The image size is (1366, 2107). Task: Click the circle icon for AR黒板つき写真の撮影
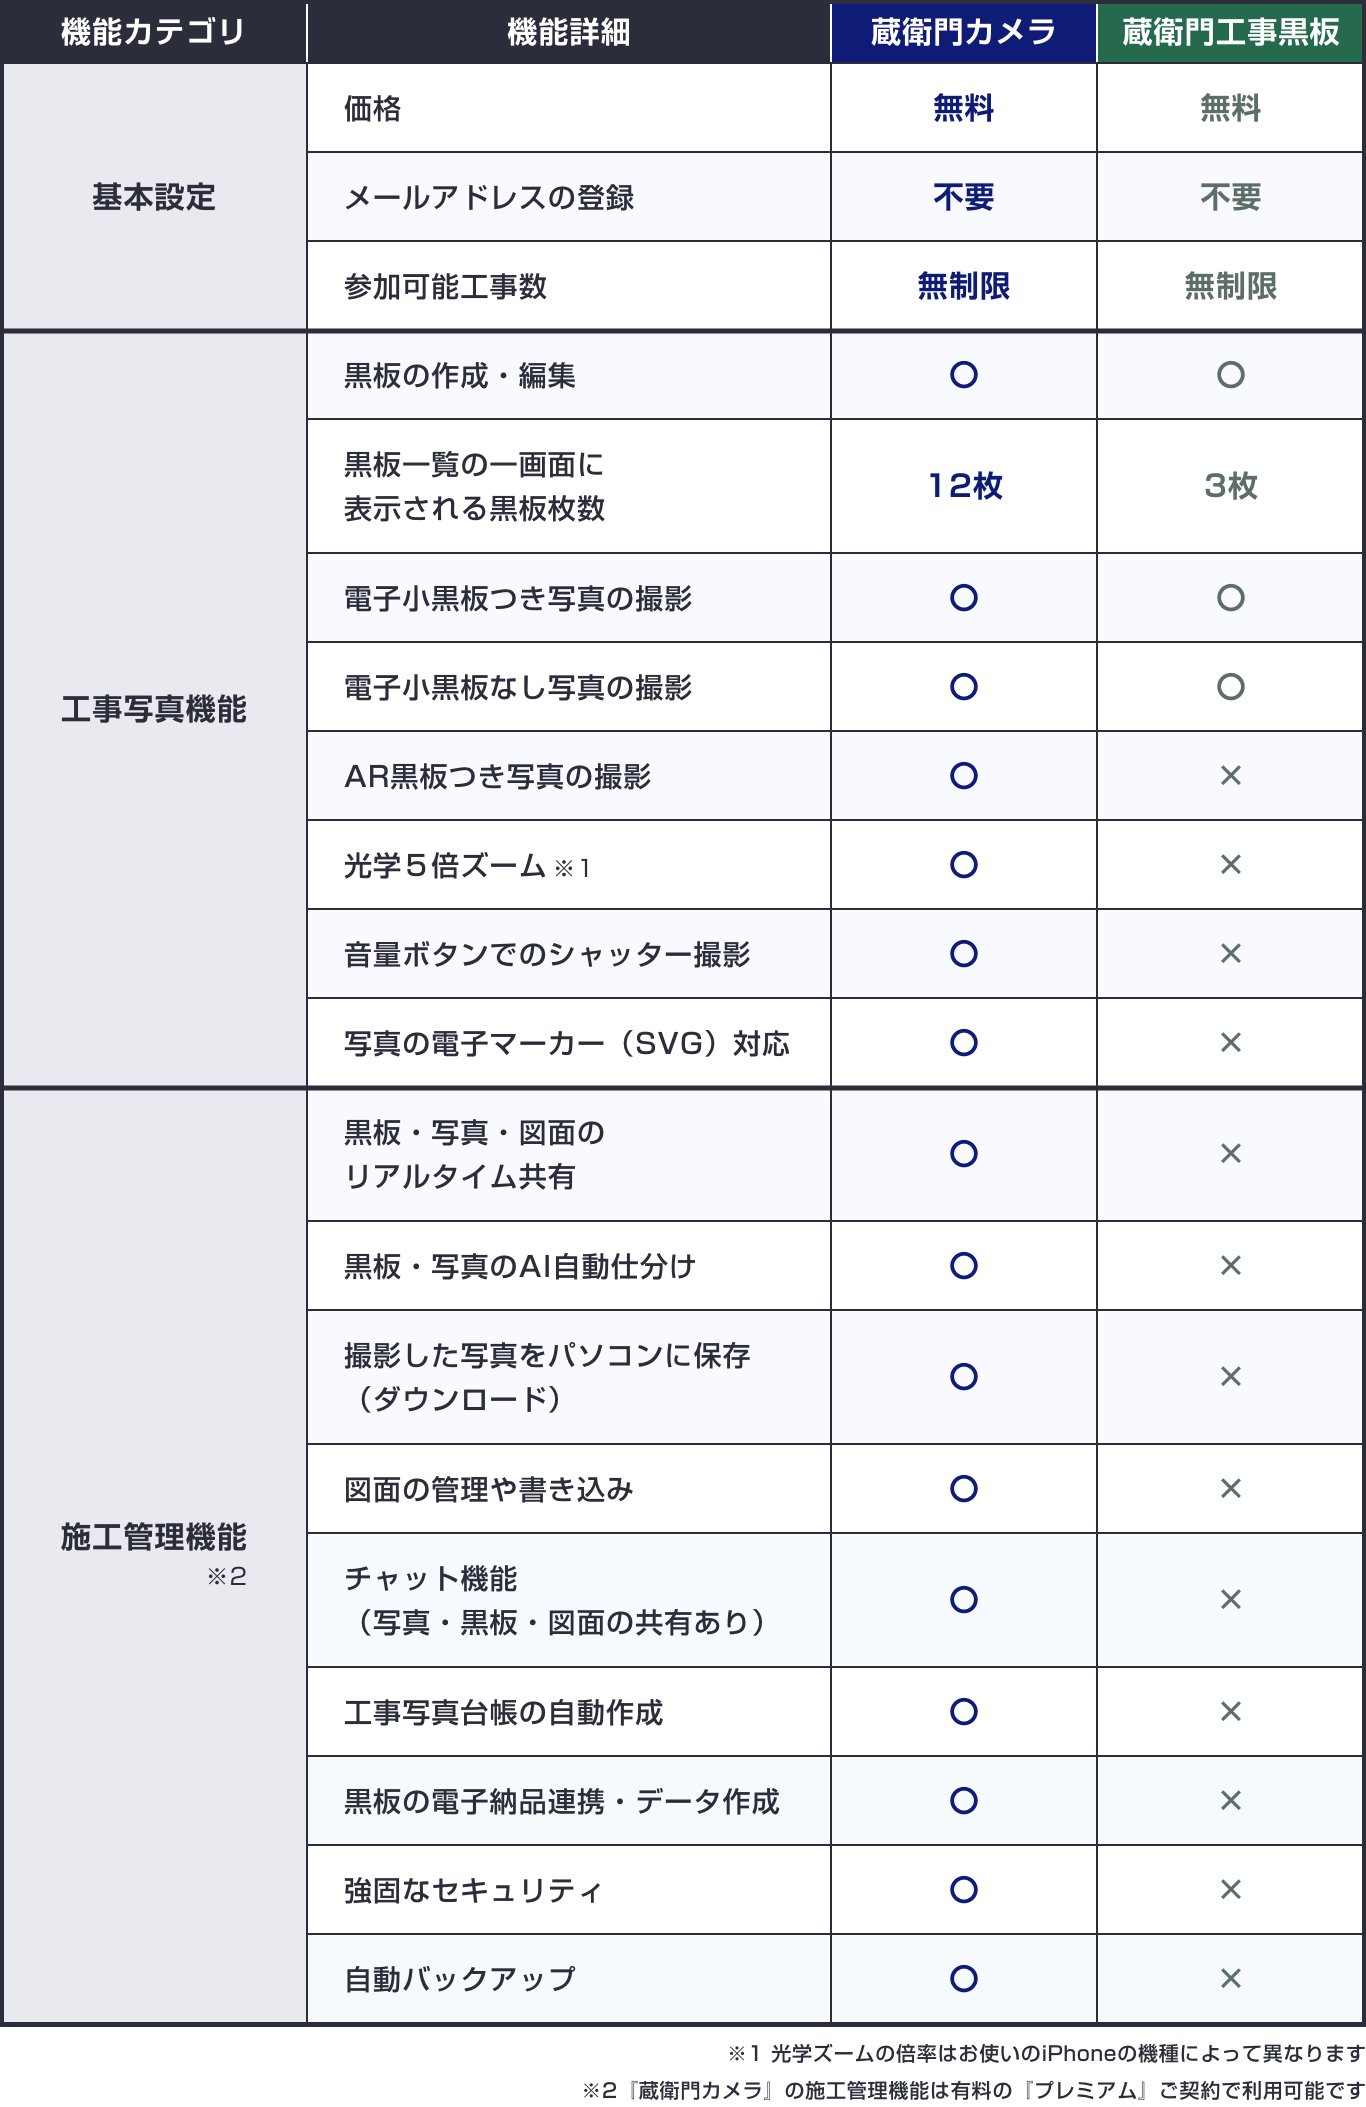(964, 776)
